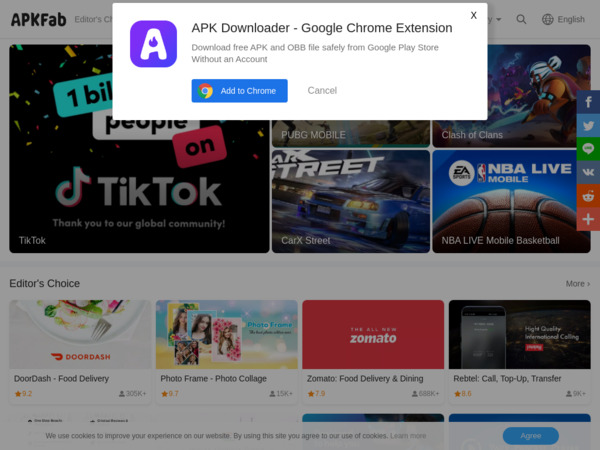The height and width of the screenshot is (450, 600).
Task: Open the search magnifier icon
Action: pos(521,19)
